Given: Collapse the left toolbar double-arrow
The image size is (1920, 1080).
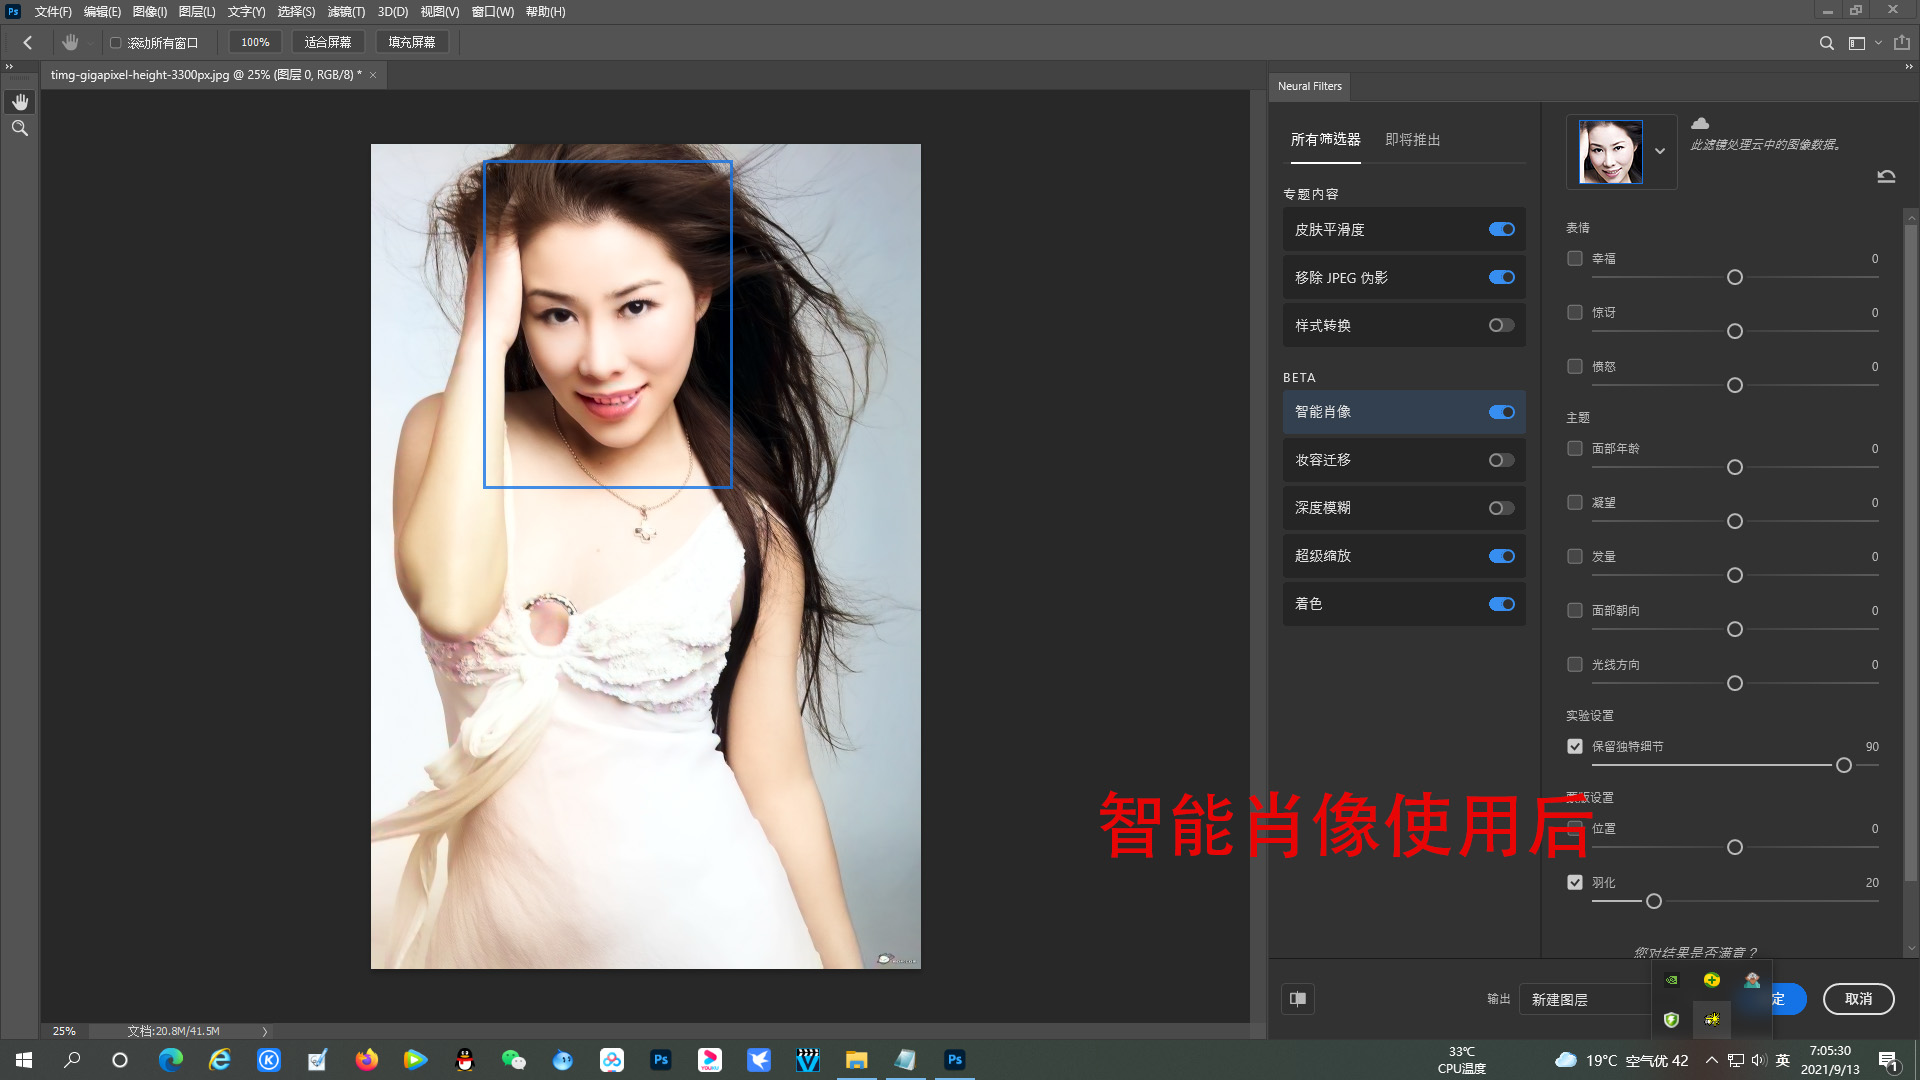Looking at the screenshot, I should pyautogui.click(x=9, y=67).
